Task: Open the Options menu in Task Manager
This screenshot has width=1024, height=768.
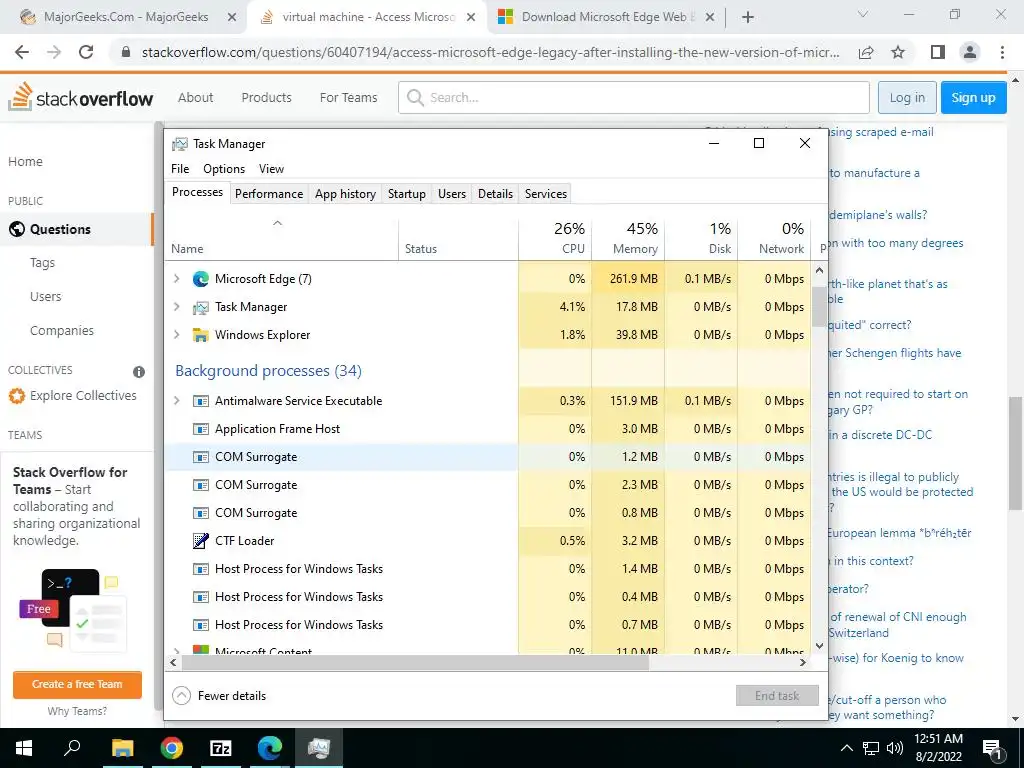Action: (x=224, y=169)
